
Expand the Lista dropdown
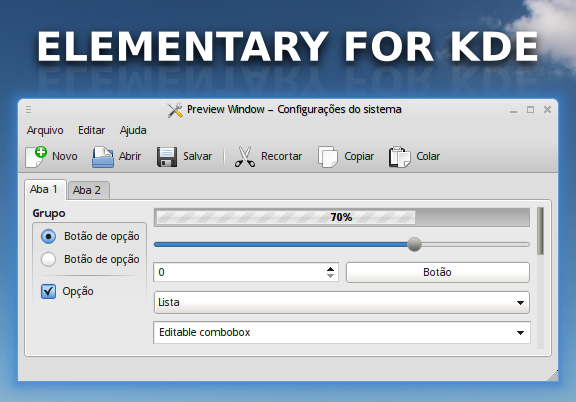pos(342,302)
